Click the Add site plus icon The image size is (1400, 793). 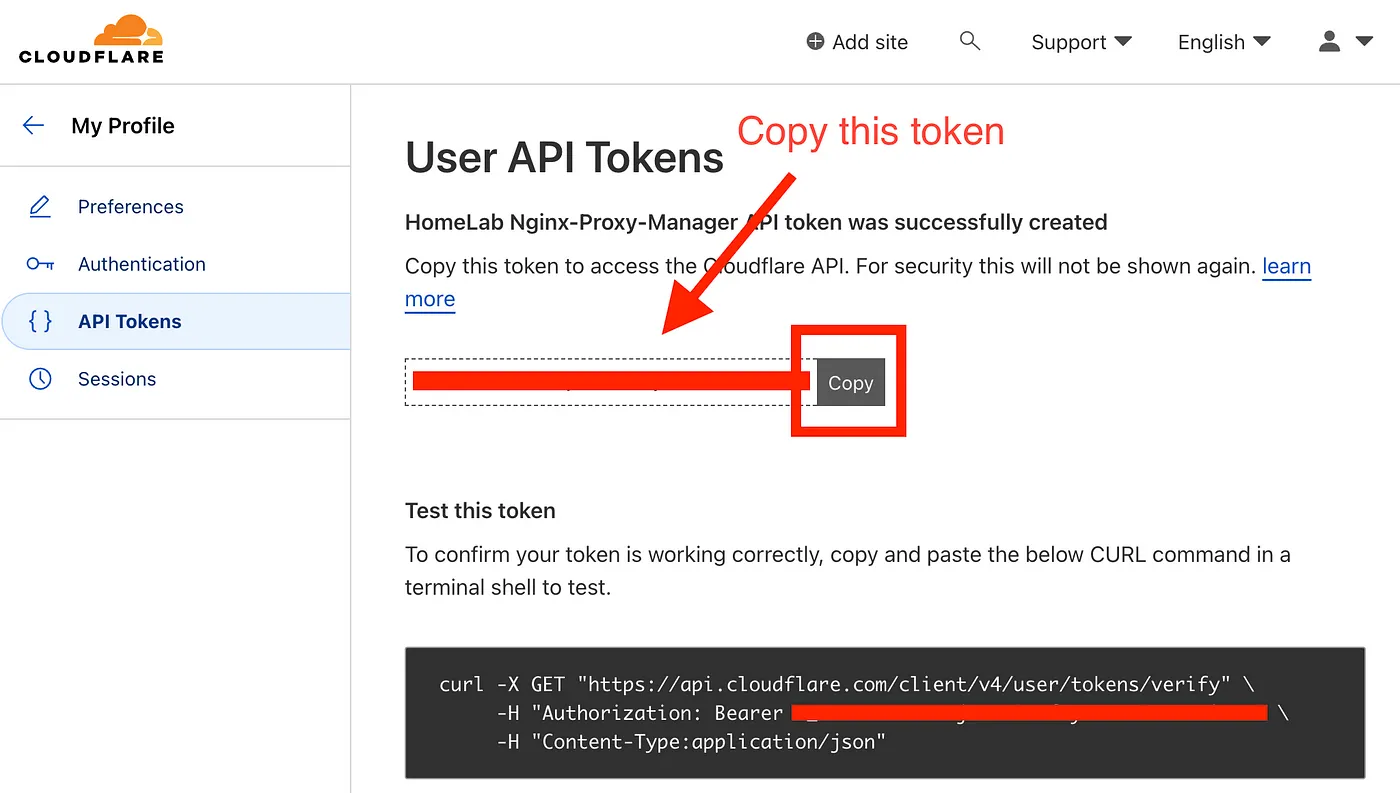coord(816,42)
